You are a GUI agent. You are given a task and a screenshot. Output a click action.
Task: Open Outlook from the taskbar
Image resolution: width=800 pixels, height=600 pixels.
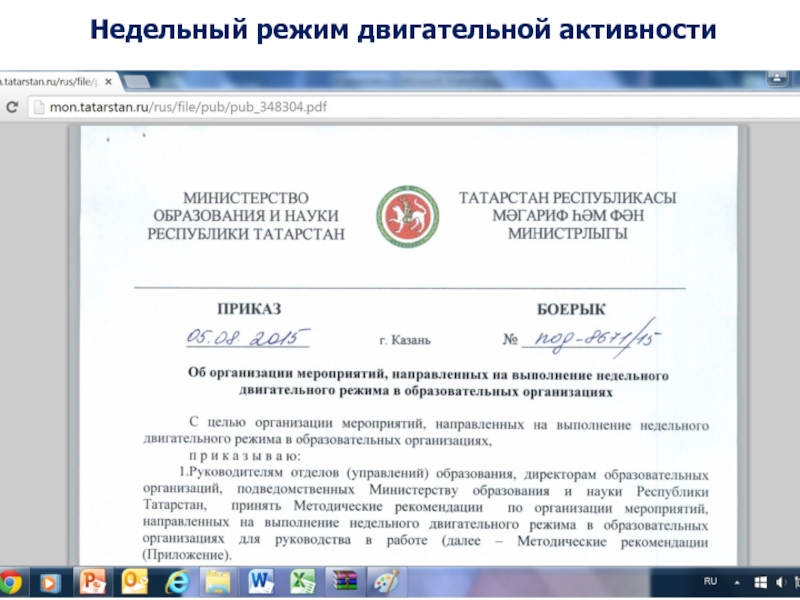click(134, 582)
